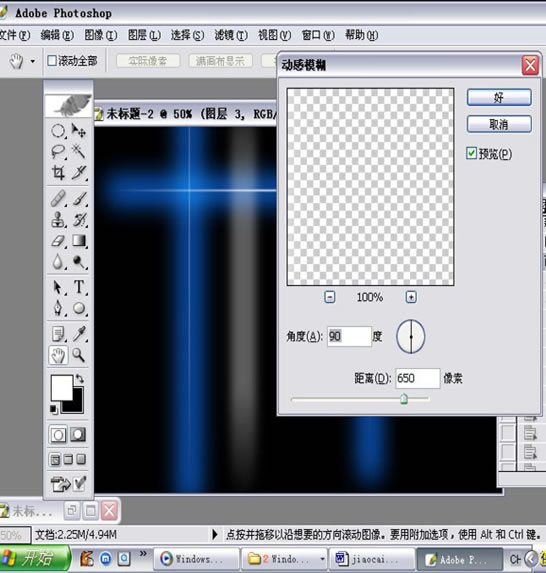546x573 pixels.
Task: Select the Type tool
Action: point(79,287)
